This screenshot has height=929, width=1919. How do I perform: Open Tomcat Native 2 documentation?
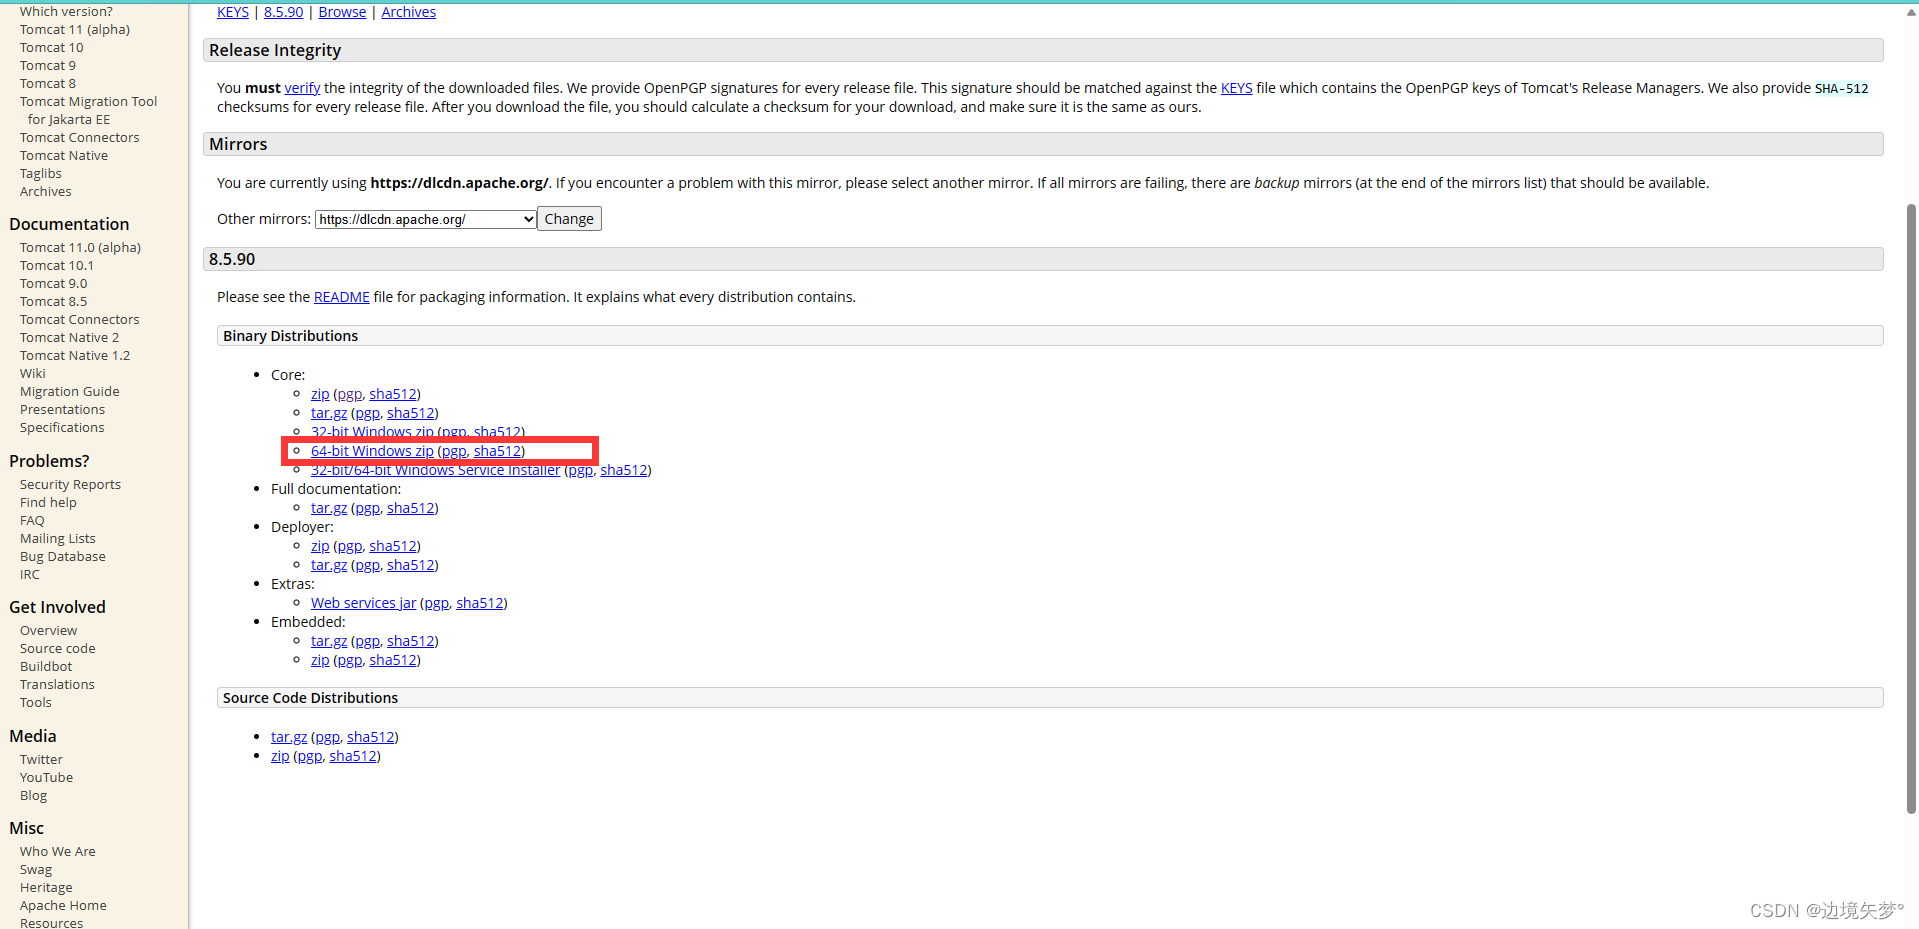(x=70, y=338)
